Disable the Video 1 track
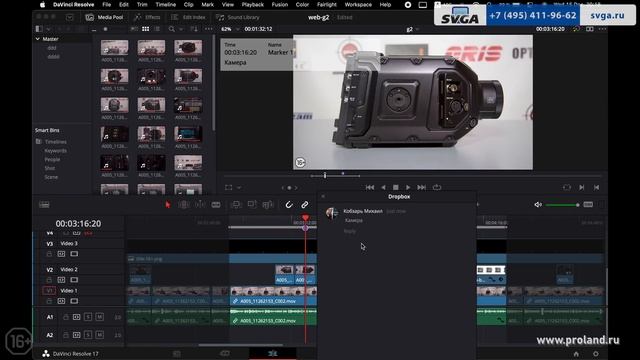Screen dimensions: 640x360 pyautogui.click(x=74, y=301)
